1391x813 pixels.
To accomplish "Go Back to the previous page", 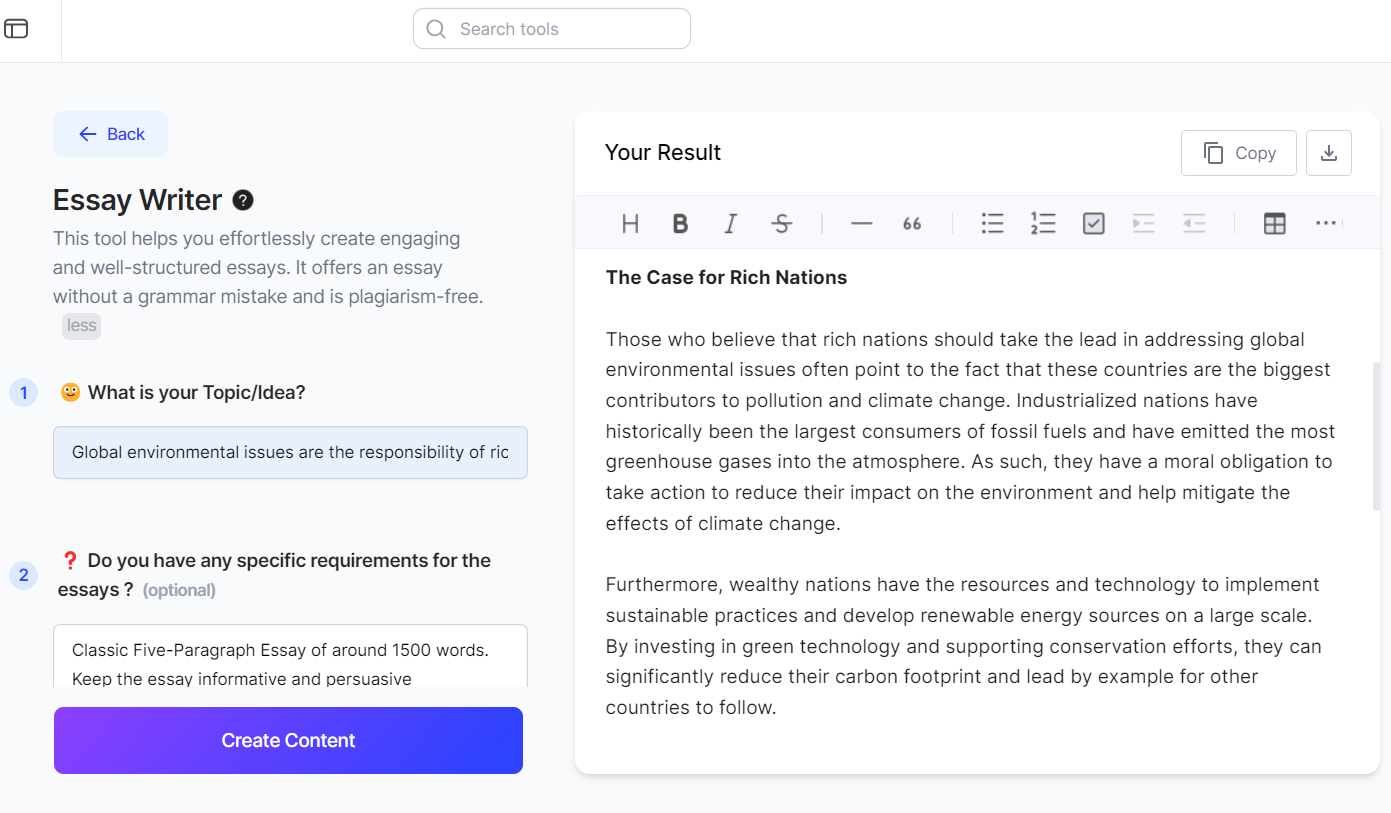I will (x=111, y=134).
